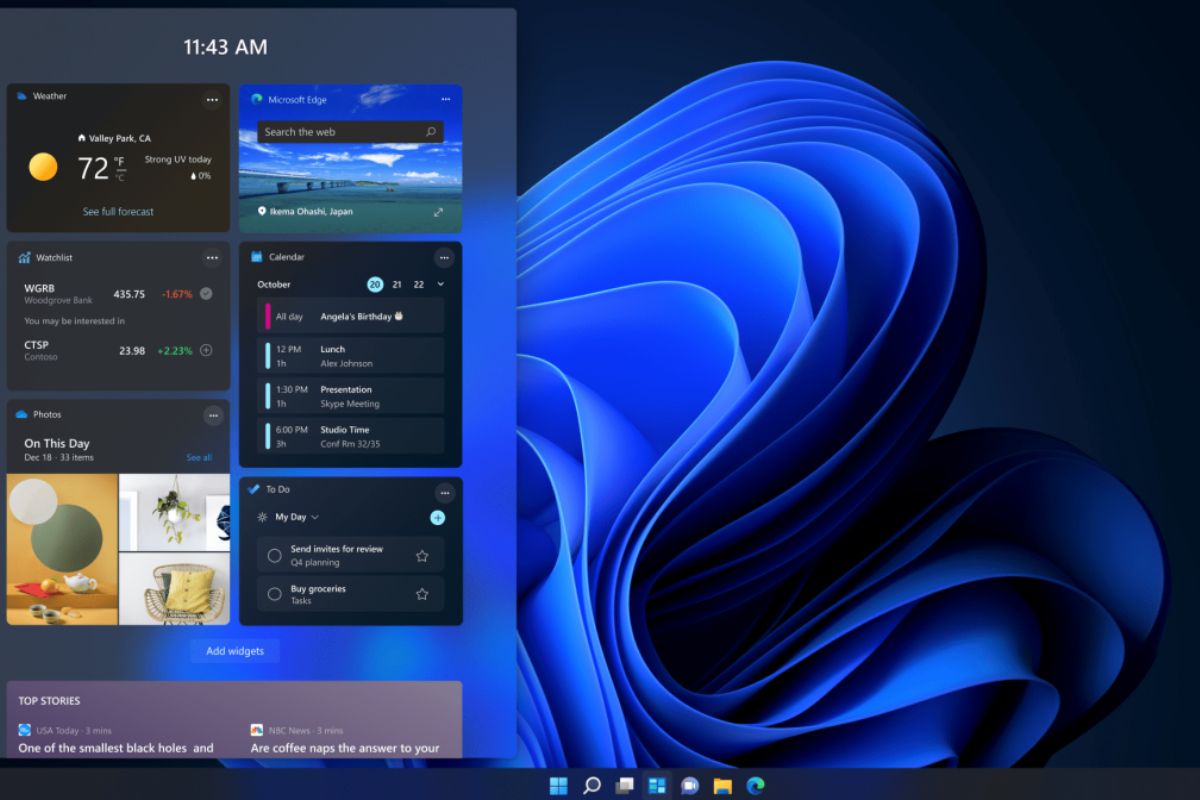Screen dimensions: 1200x800
Task: Mark Send invites for review complete
Action: click(x=274, y=556)
